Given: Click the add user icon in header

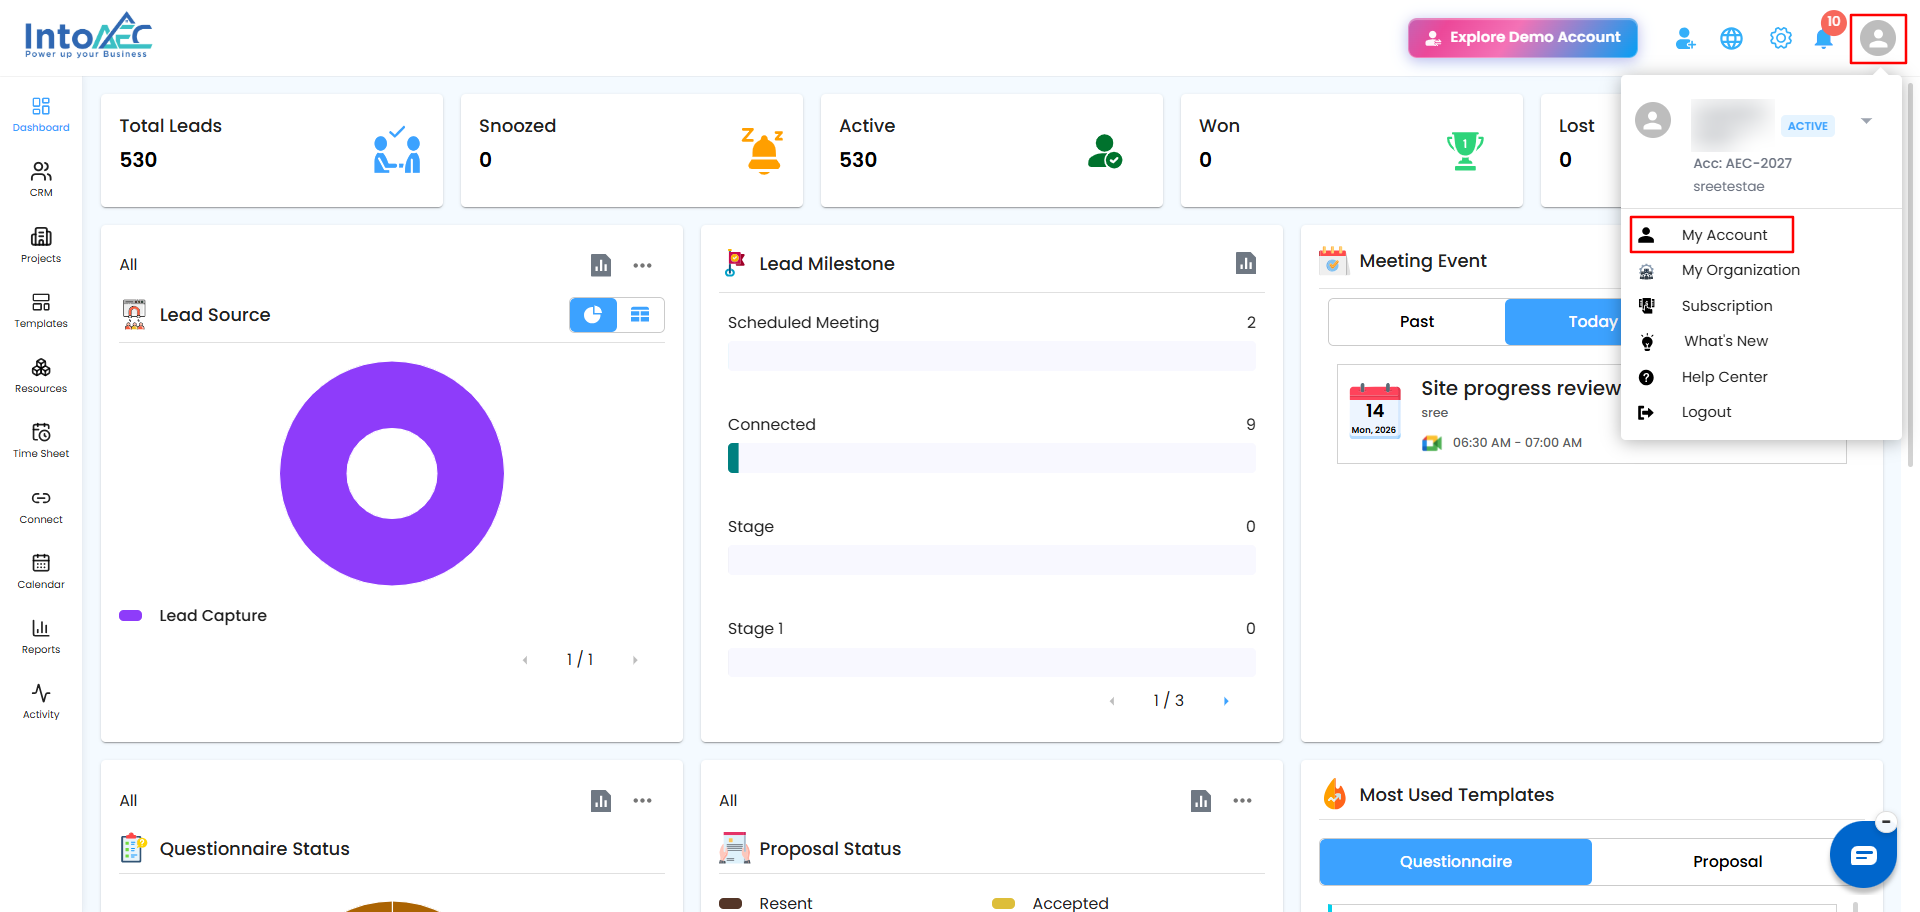Looking at the screenshot, I should [x=1685, y=38].
